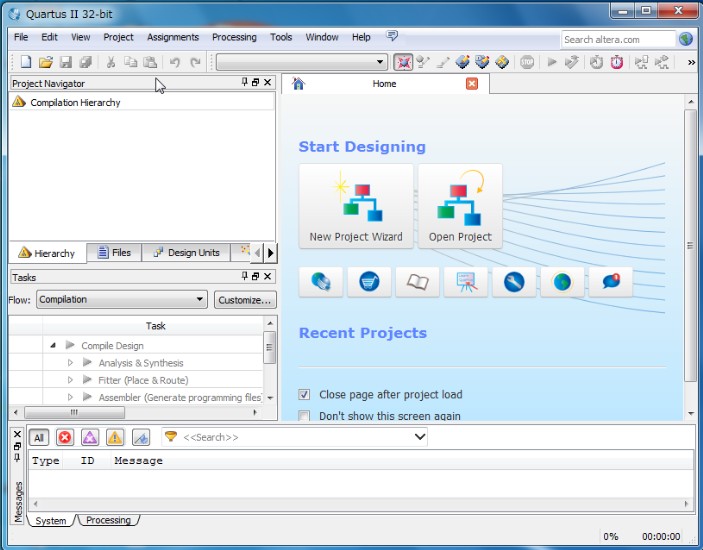Click the Undo arrow icon
The width and height of the screenshot is (703, 550).
[x=175, y=62]
